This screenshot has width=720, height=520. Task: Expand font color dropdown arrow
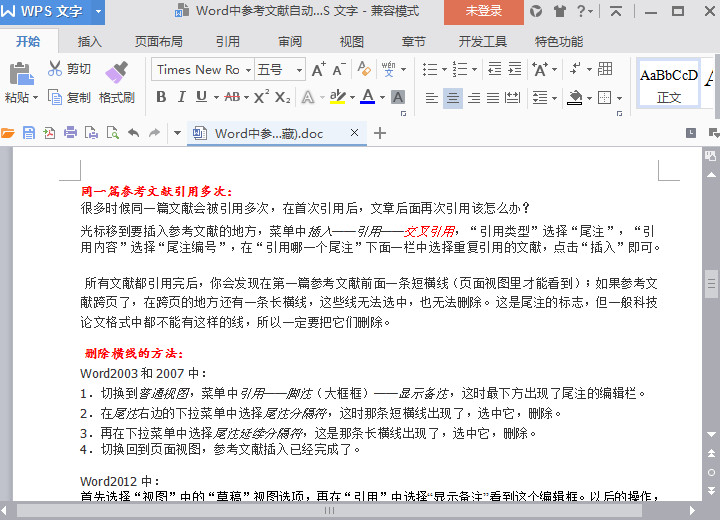(x=382, y=97)
